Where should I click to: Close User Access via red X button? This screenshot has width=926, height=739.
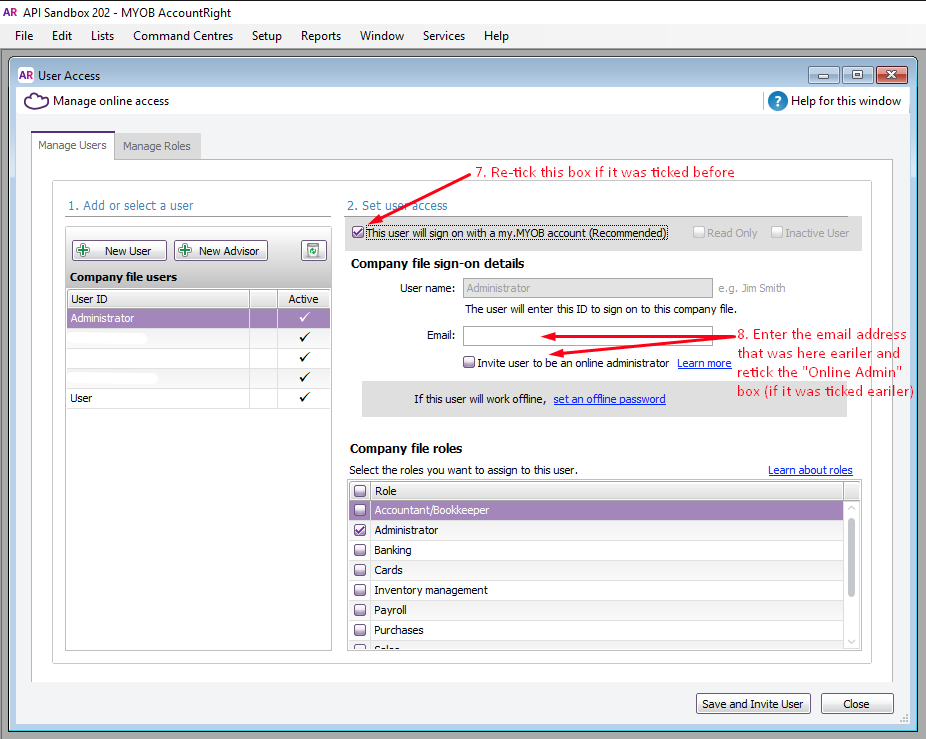pos(892,75)
